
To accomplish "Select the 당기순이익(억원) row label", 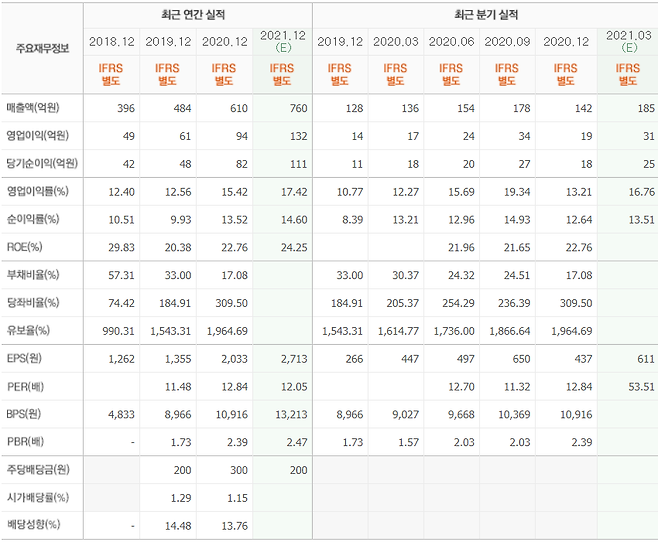I will click(x=42, y=162).
